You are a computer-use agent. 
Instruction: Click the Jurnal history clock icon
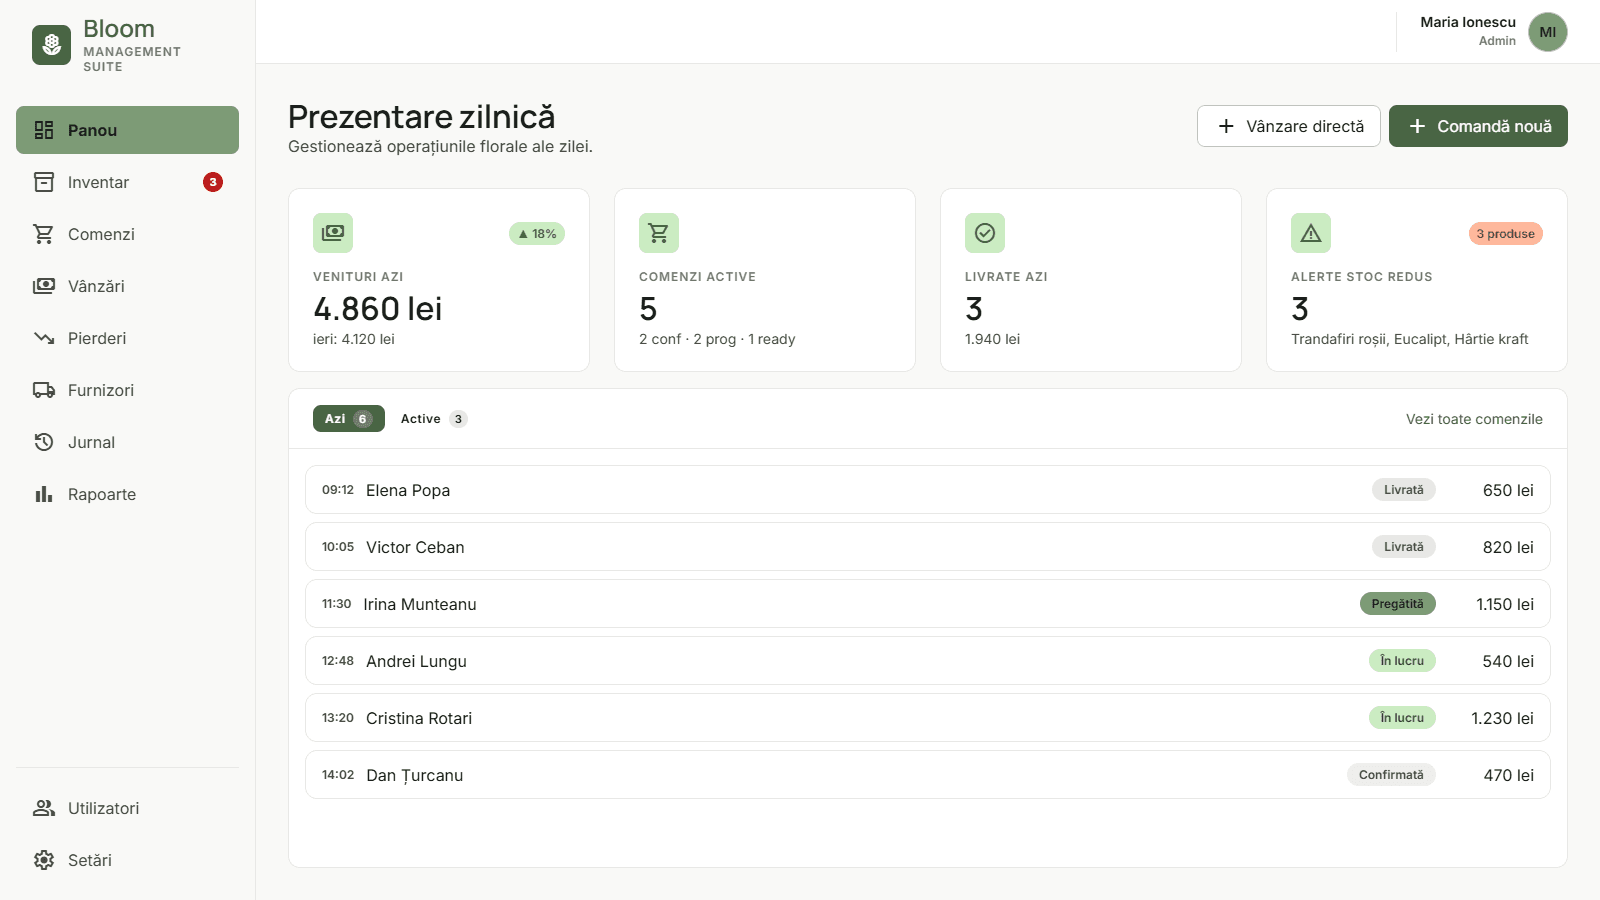coord(44,442)
